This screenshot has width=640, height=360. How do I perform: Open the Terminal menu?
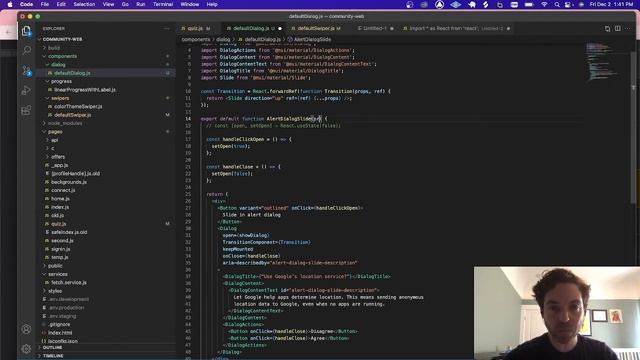coord(163,4)
